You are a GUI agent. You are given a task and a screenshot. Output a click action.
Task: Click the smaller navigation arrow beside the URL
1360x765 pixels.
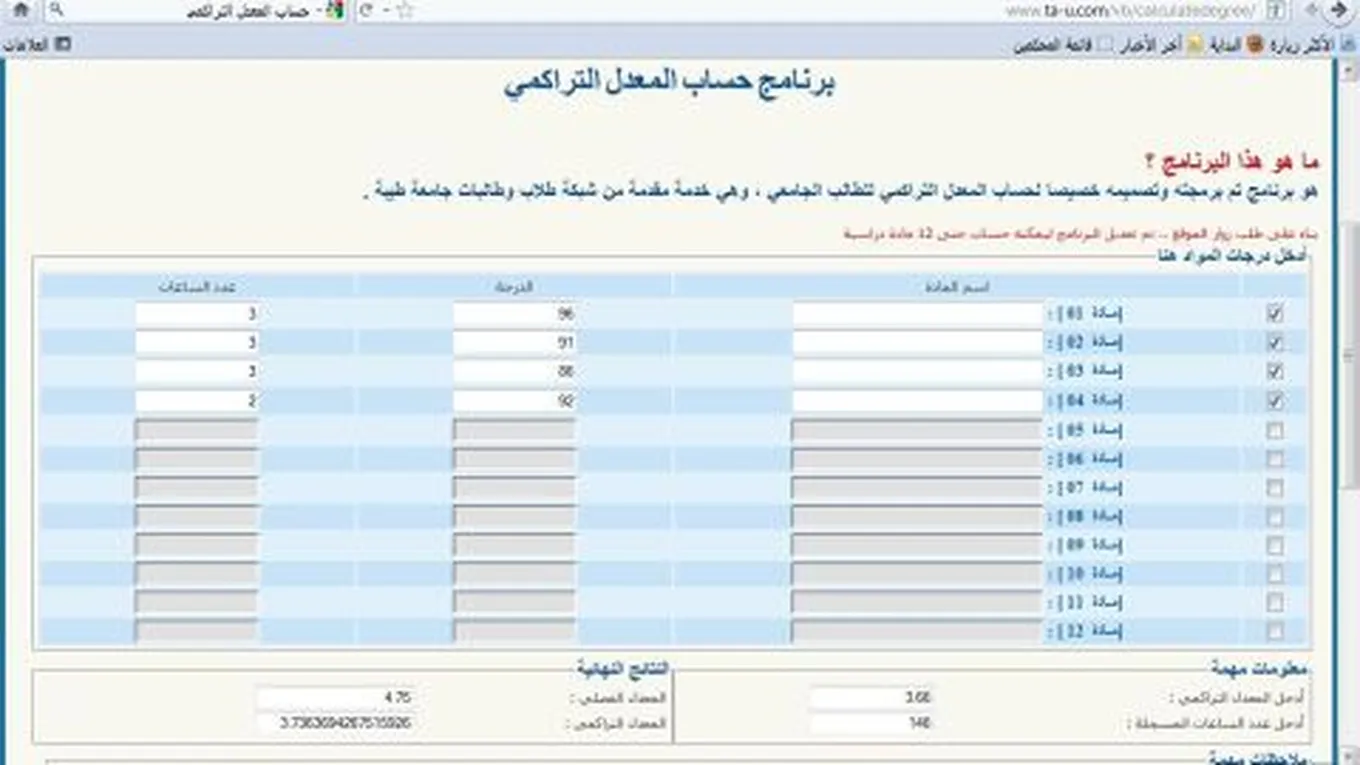click(1309, 11)
